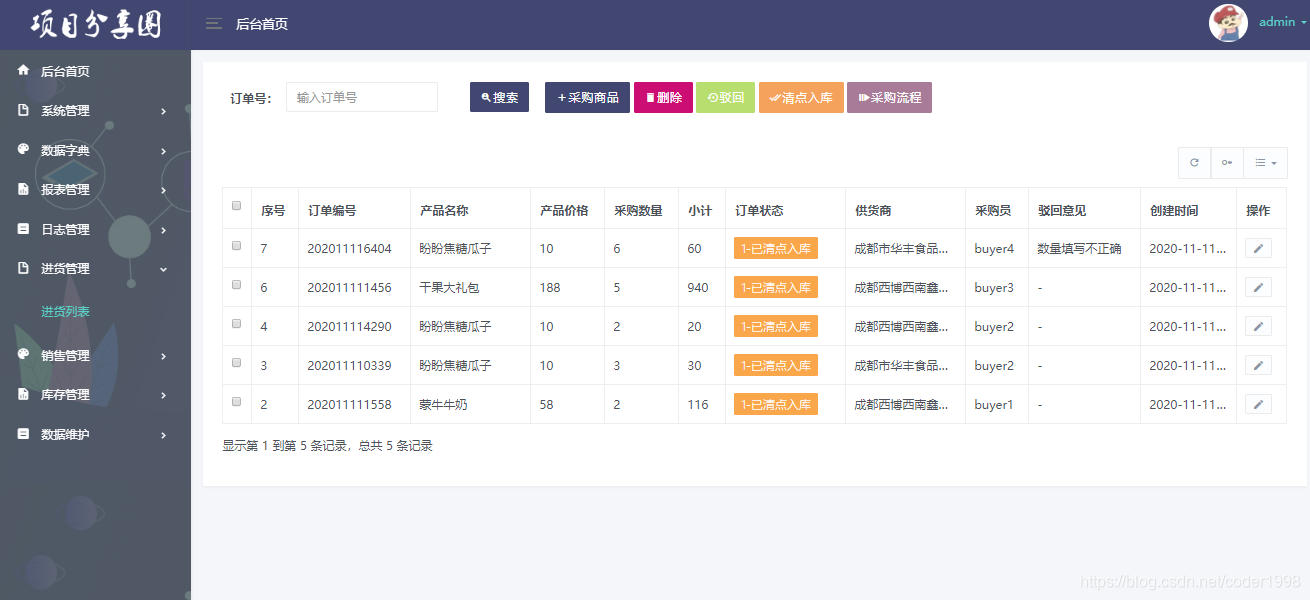Click the 订单号 input field

point(361,97)
